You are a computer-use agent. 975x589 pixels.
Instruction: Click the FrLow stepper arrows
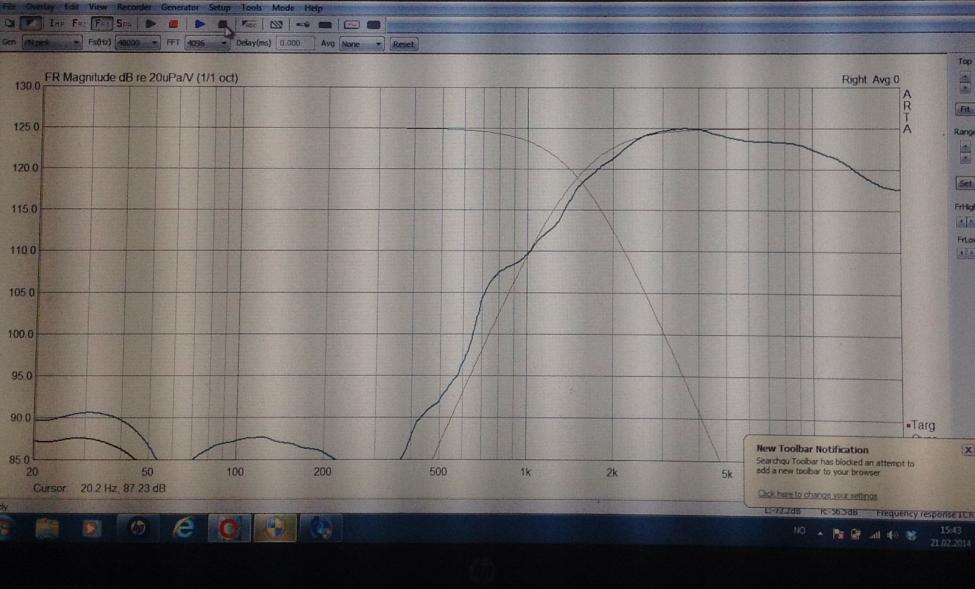click(x=966, y=253)
